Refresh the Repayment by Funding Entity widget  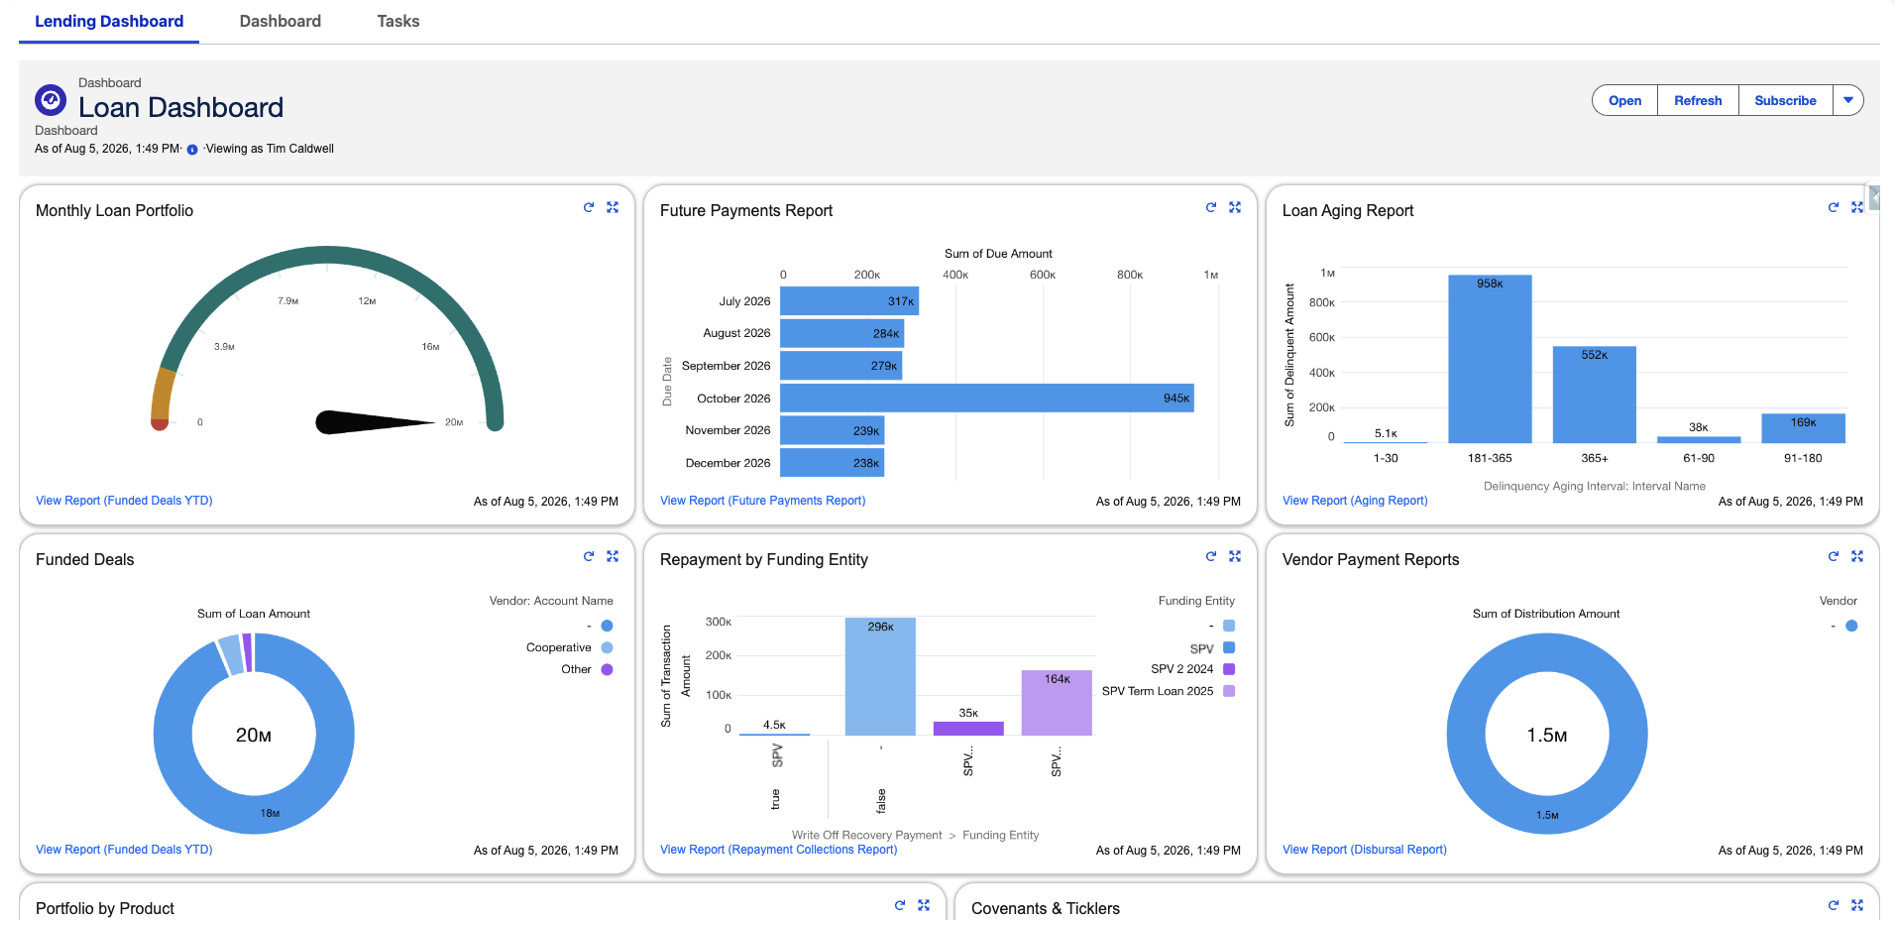[x=1211, y=556]
